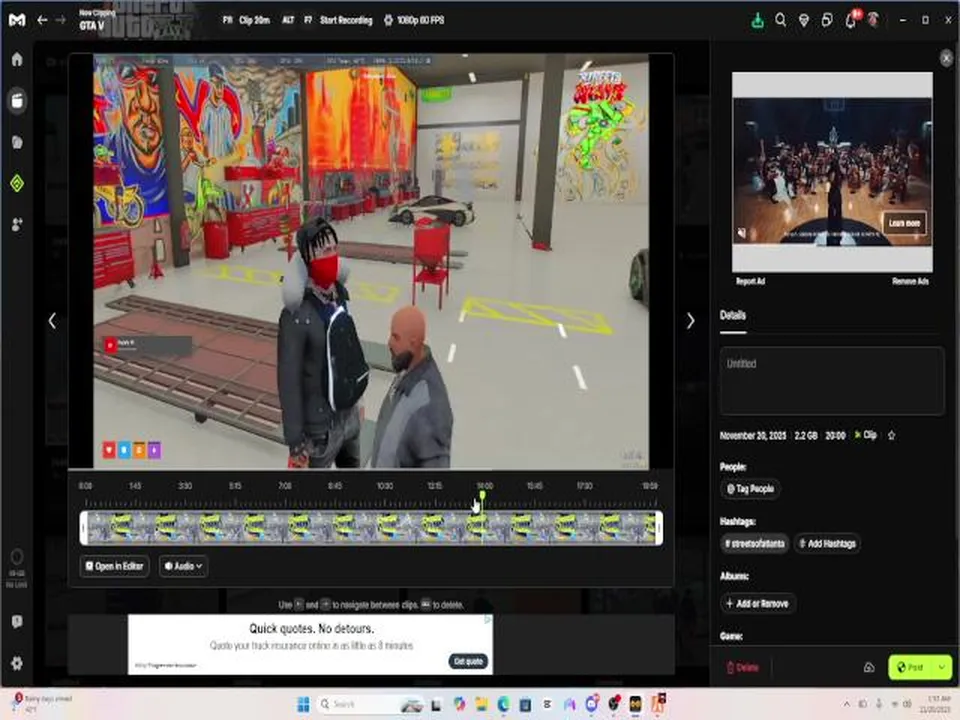Image resolution: width=960 pixels, height=720 pixels.
Task: Click the cloud upload icon beside Post
Action: coord(869,667)
